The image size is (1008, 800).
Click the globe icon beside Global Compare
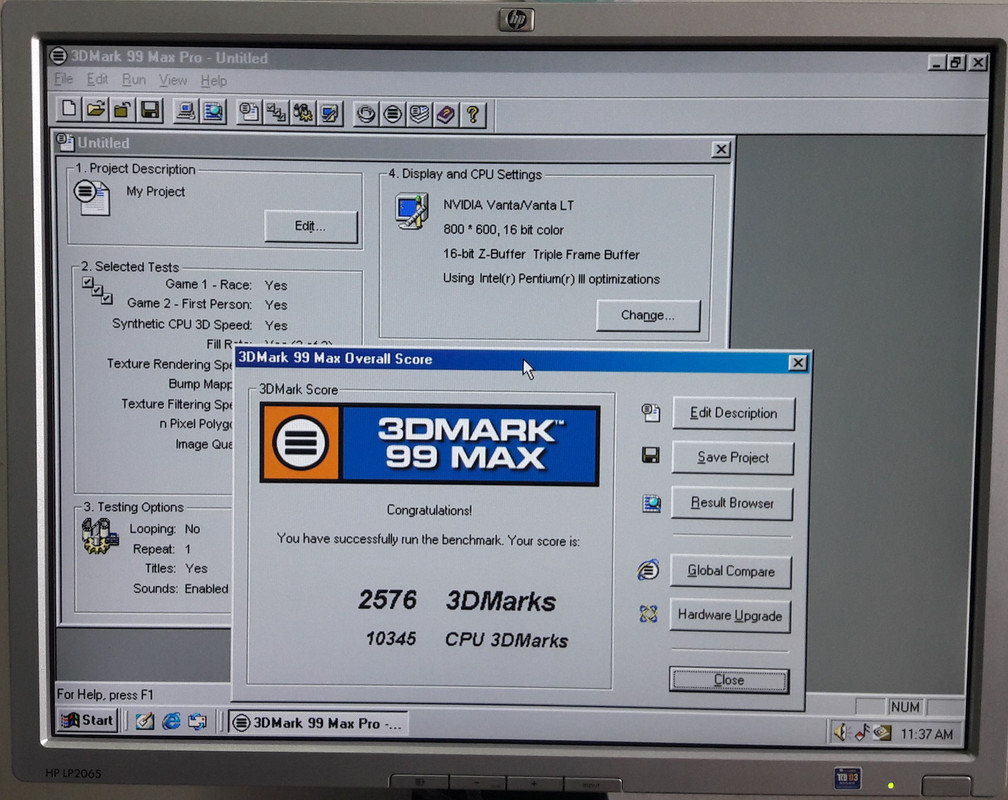coord(648,570)
